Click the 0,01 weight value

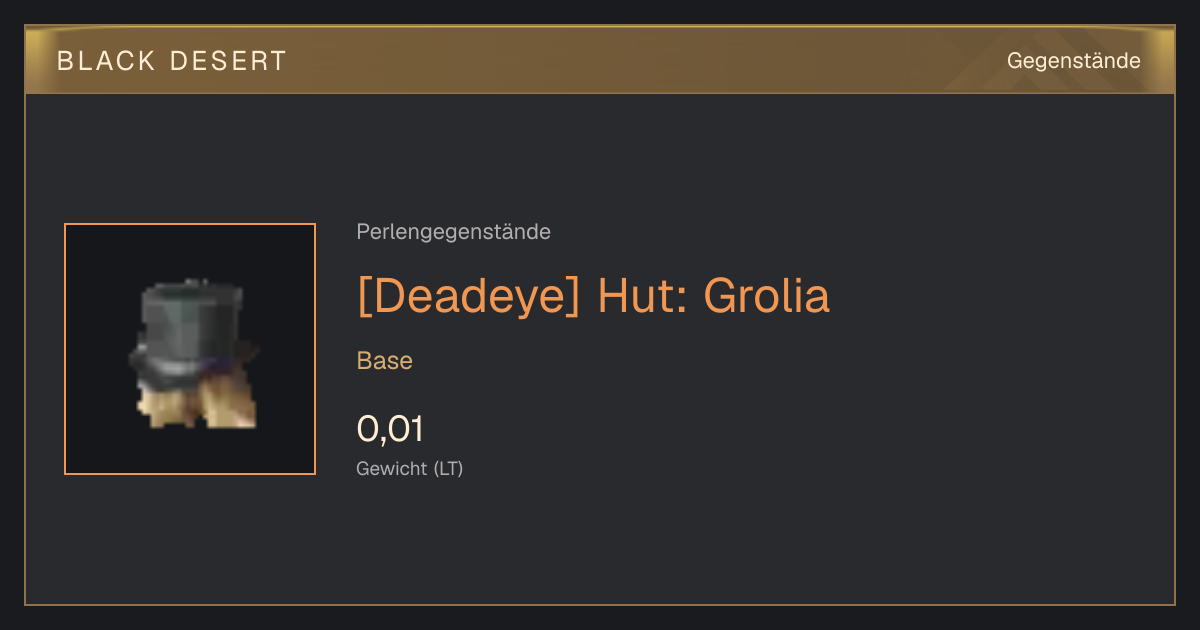point(390,430)
